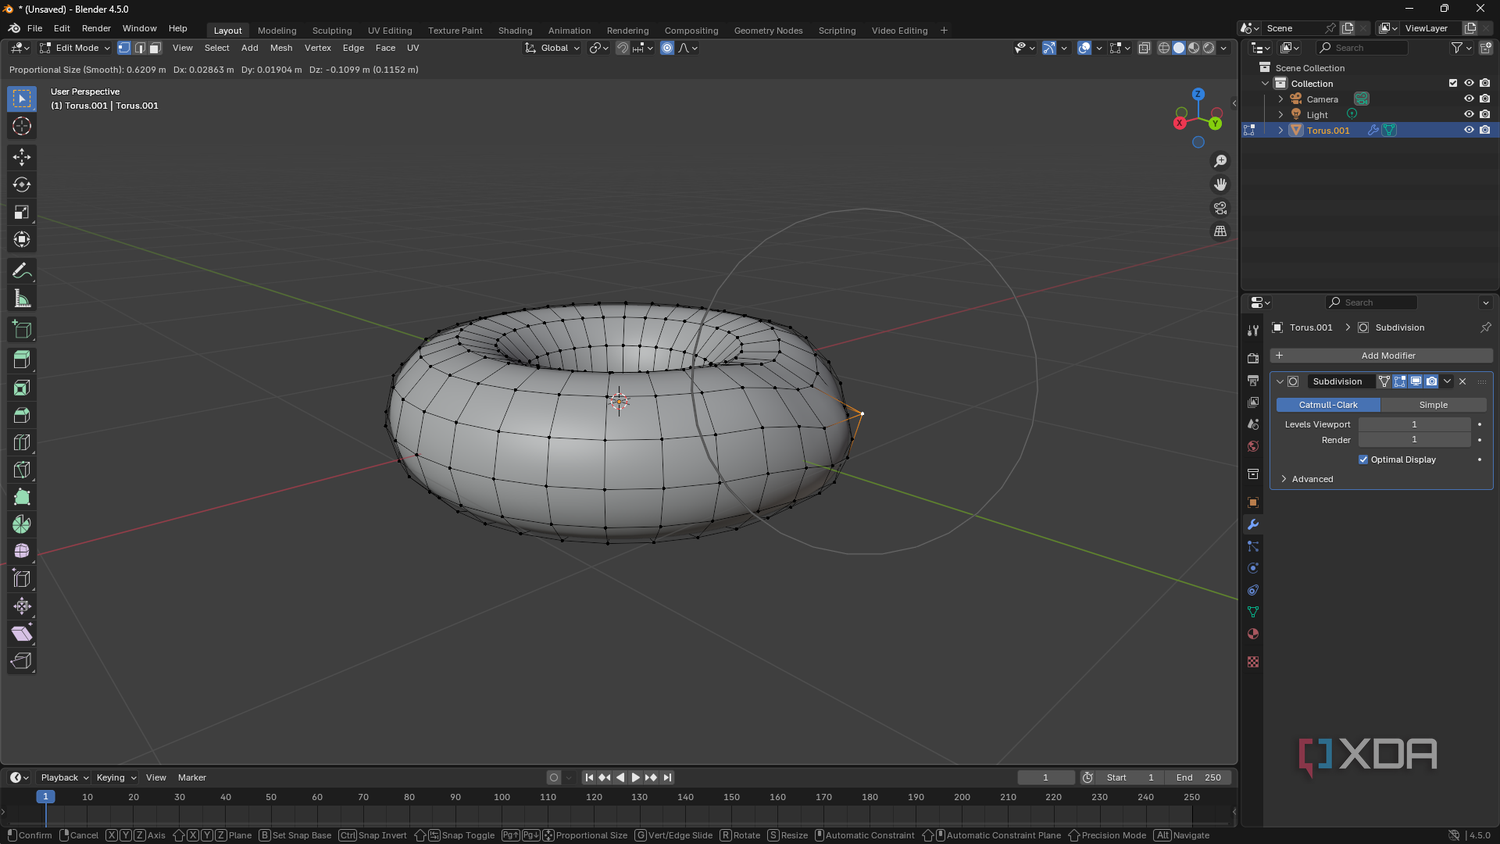Switch orthographic/perspective grid icon
Viewport: 1500px width, 844px height.
click(1220, 231)
